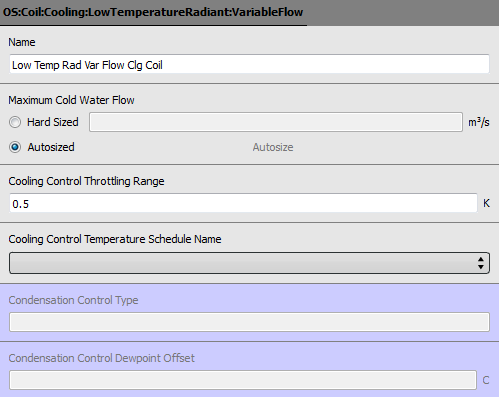Click the up-down arrows on the schedule dropdown

click(x=481, y=263)
